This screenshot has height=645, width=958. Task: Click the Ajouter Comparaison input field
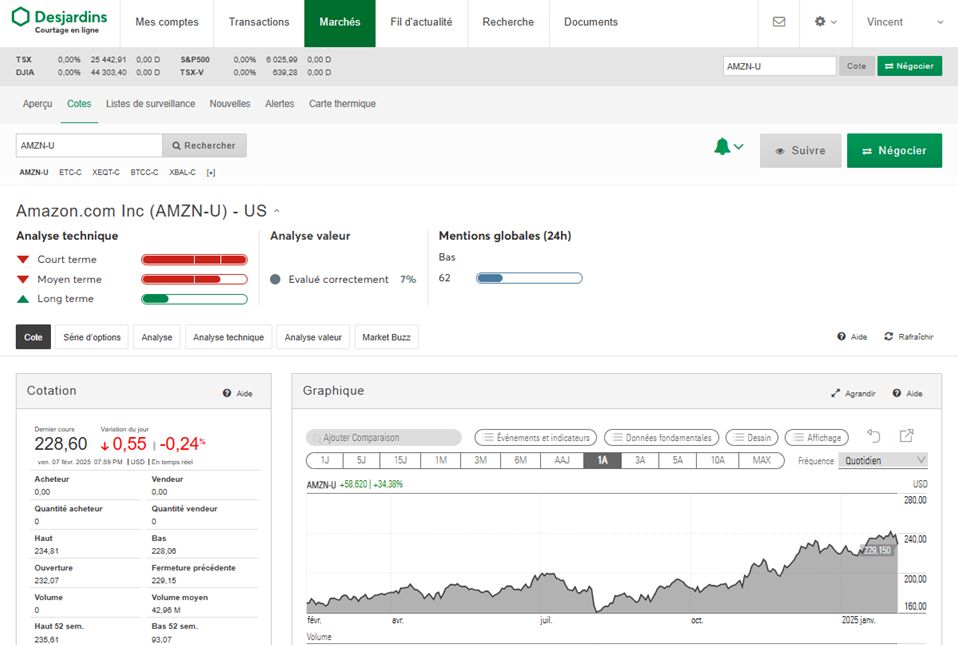coord(384,438)
